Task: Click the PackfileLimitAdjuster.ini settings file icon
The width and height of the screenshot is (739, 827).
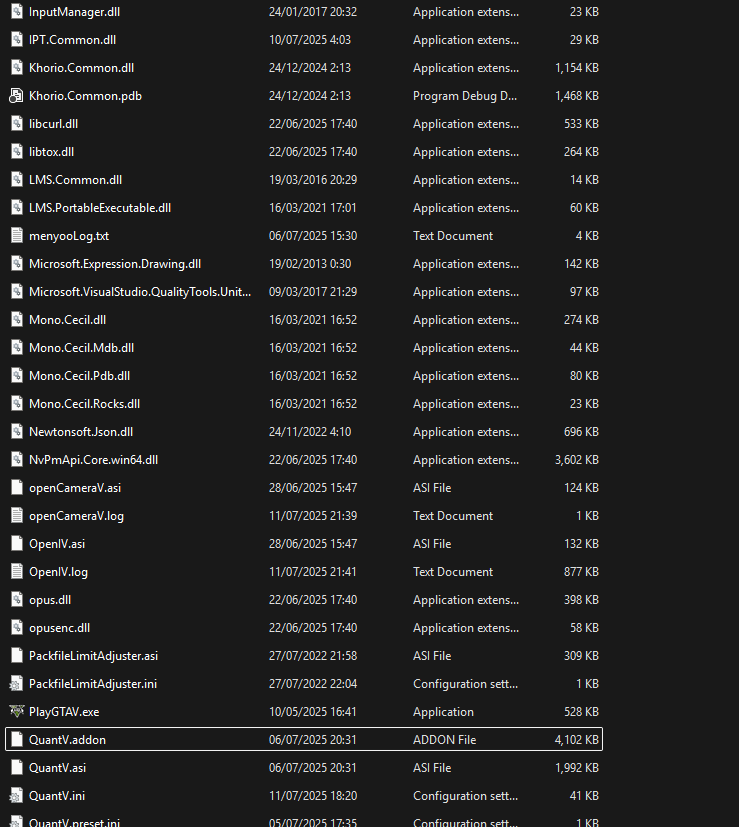Action: pos(16,684)
